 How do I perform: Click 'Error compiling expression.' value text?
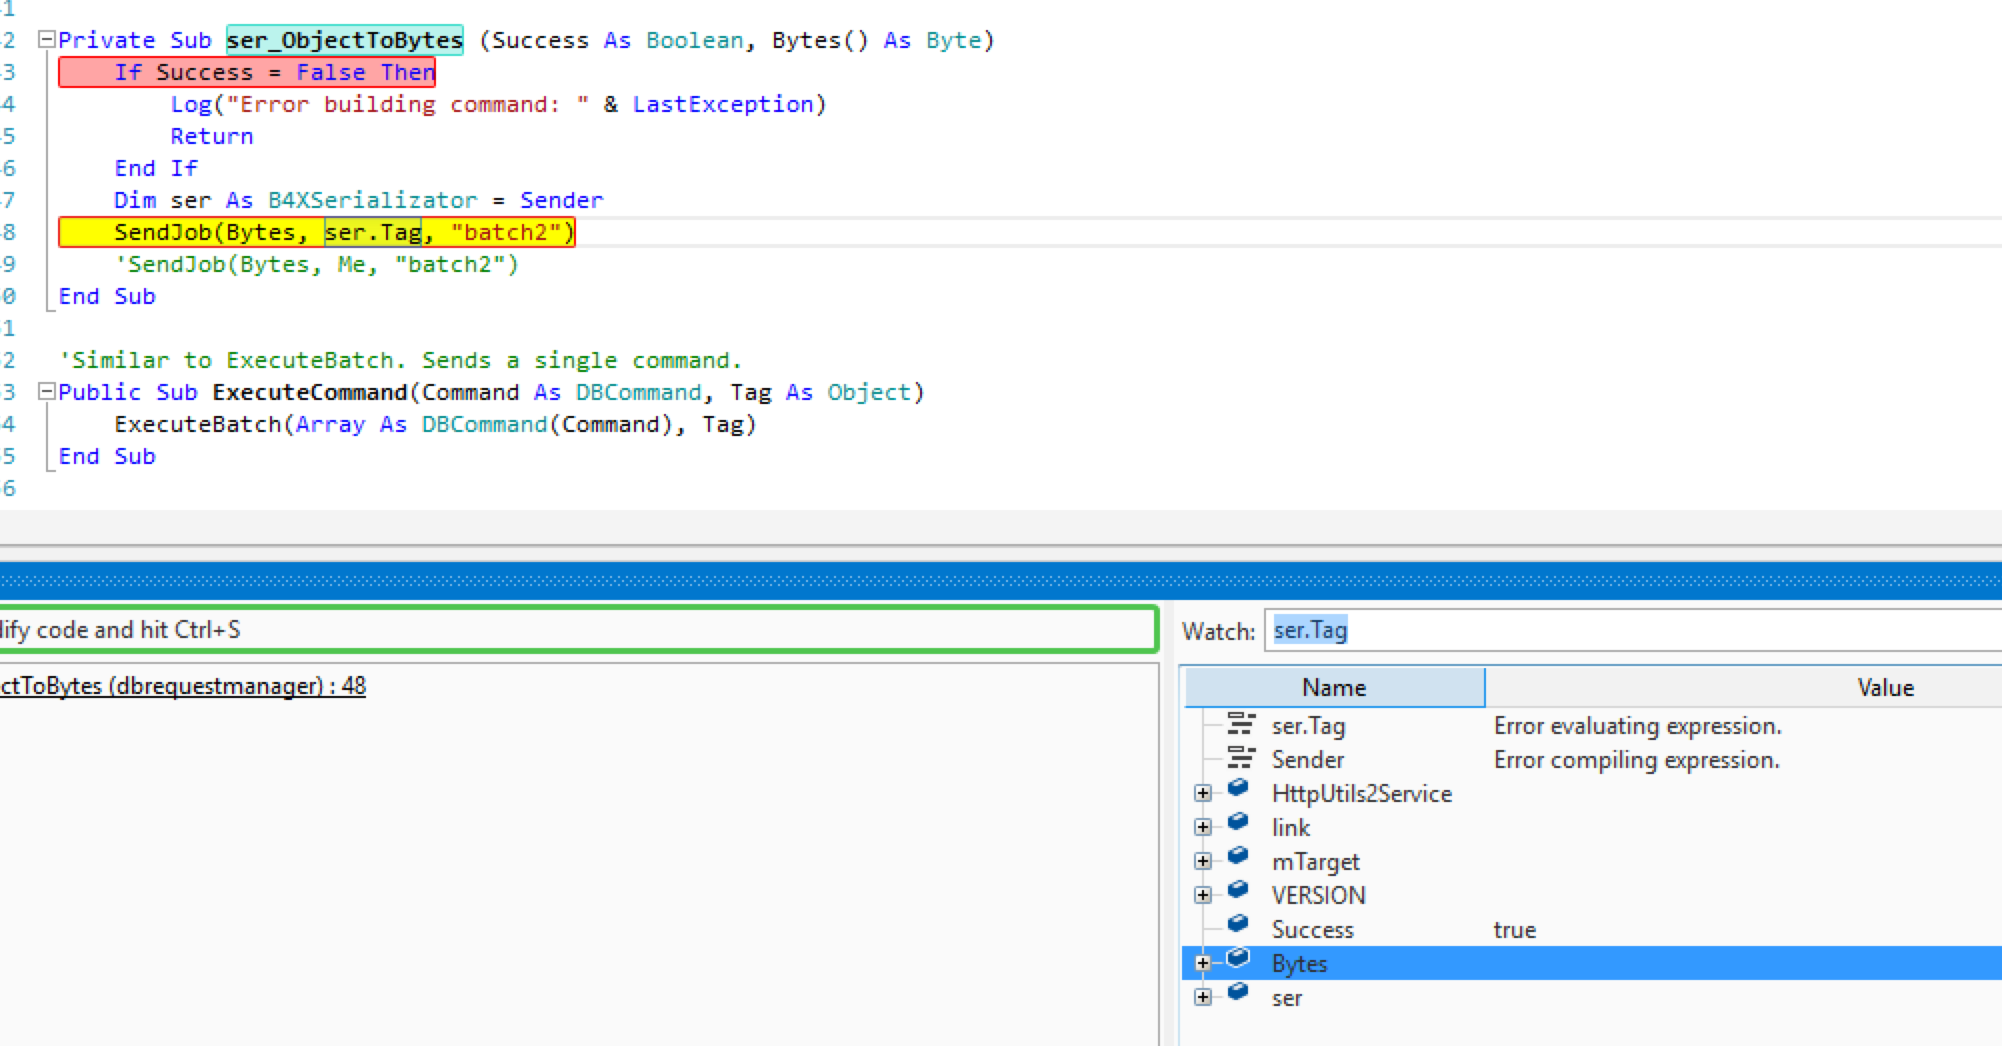[1636, 760]
